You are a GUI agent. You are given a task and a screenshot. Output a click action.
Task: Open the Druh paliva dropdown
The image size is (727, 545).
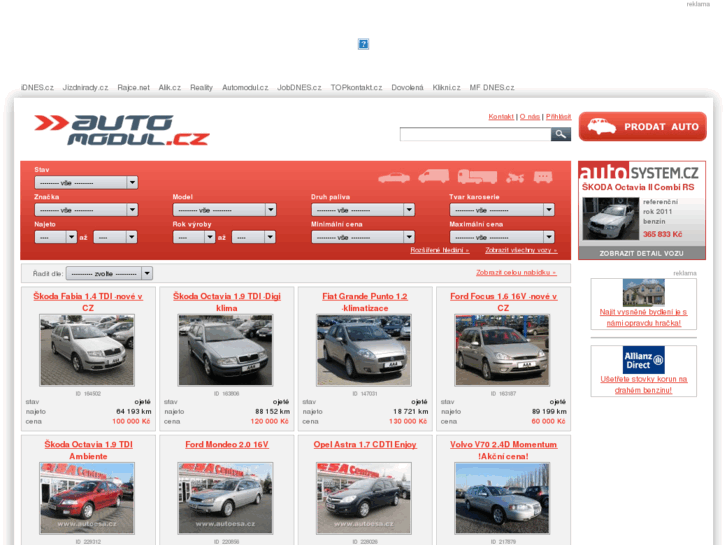[x=363, y=210]
